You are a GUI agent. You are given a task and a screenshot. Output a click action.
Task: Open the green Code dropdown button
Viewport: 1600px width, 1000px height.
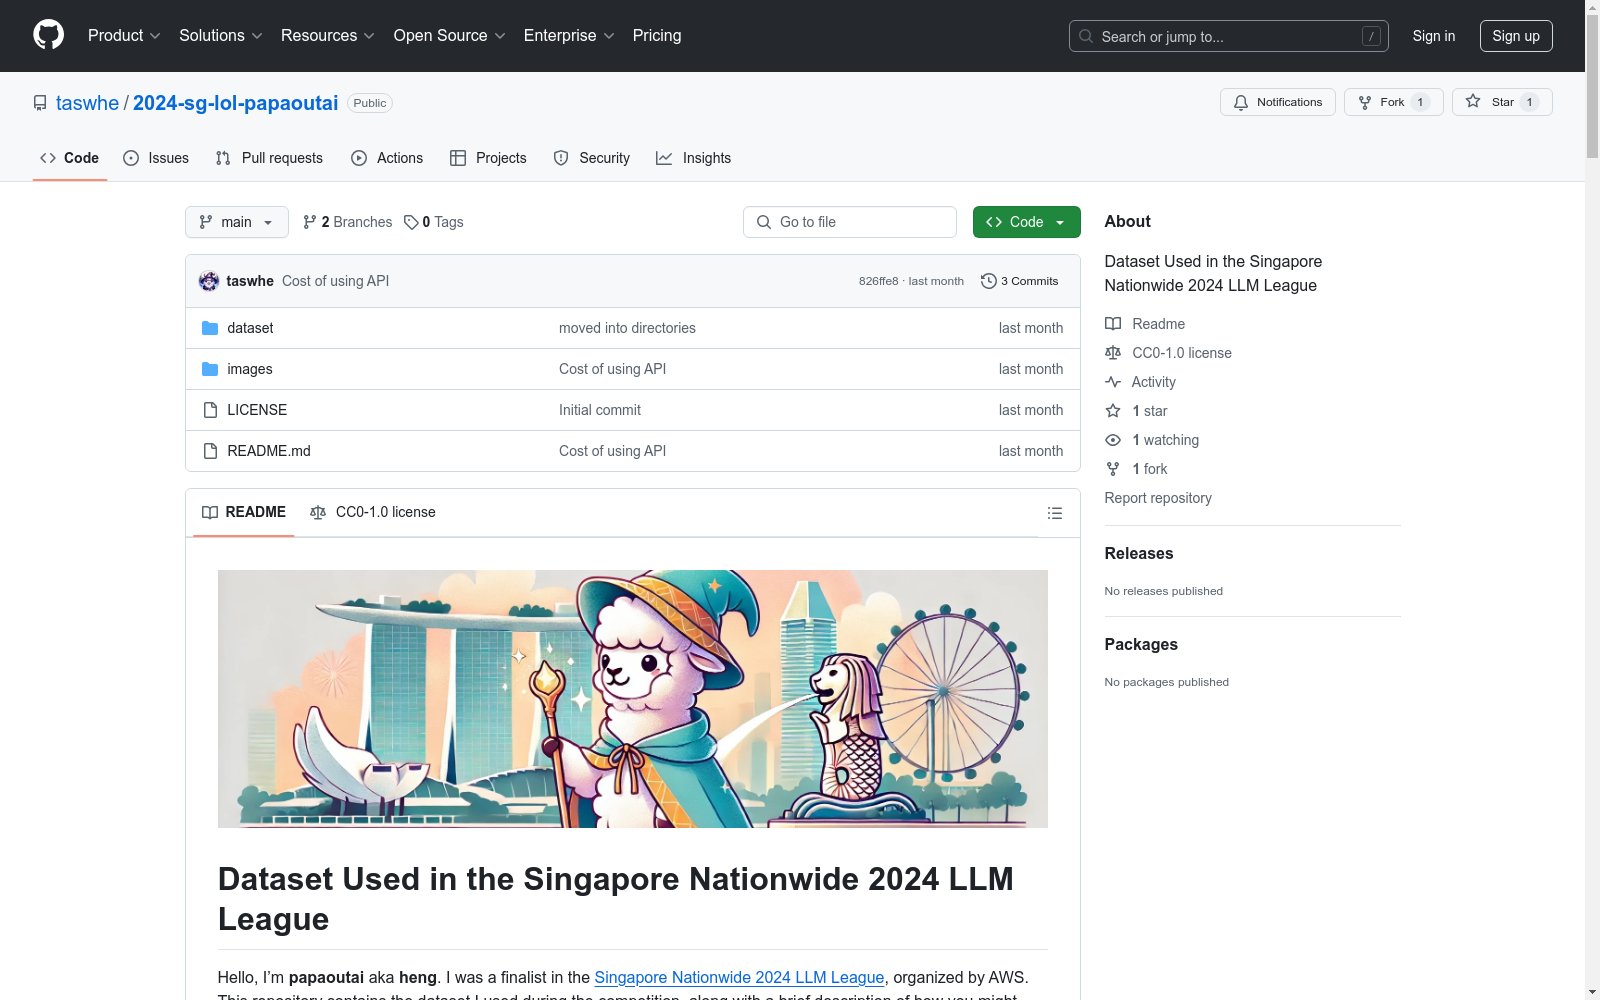(1027, 222)
